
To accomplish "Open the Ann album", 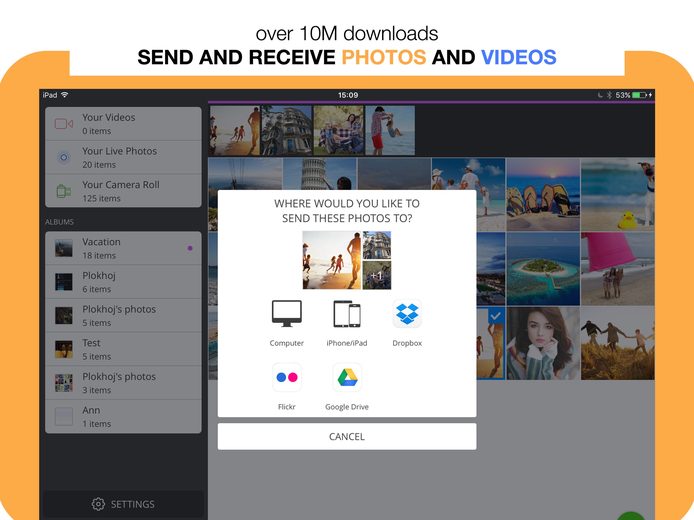I will click(123, 416).
